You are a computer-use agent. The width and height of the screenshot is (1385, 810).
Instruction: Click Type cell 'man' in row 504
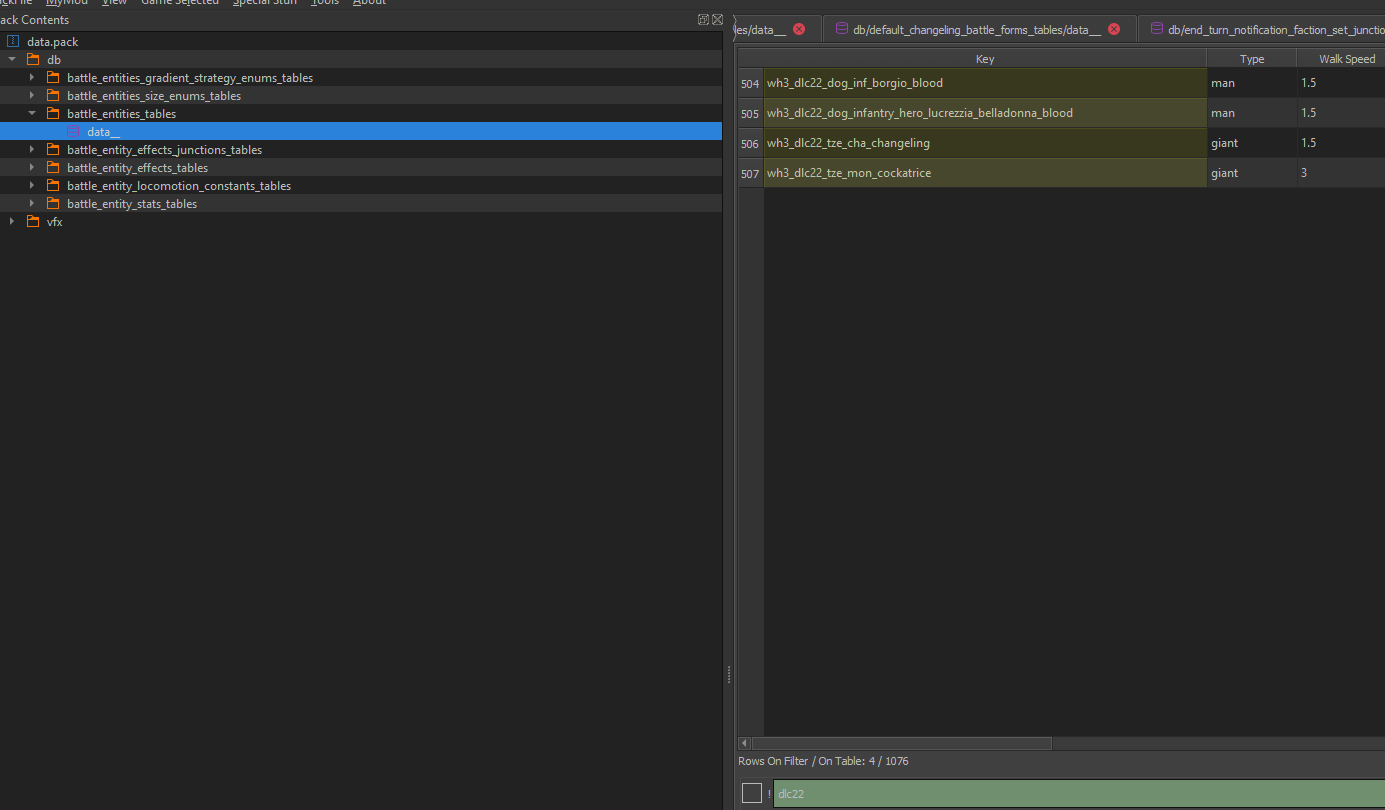[1252, 83]
